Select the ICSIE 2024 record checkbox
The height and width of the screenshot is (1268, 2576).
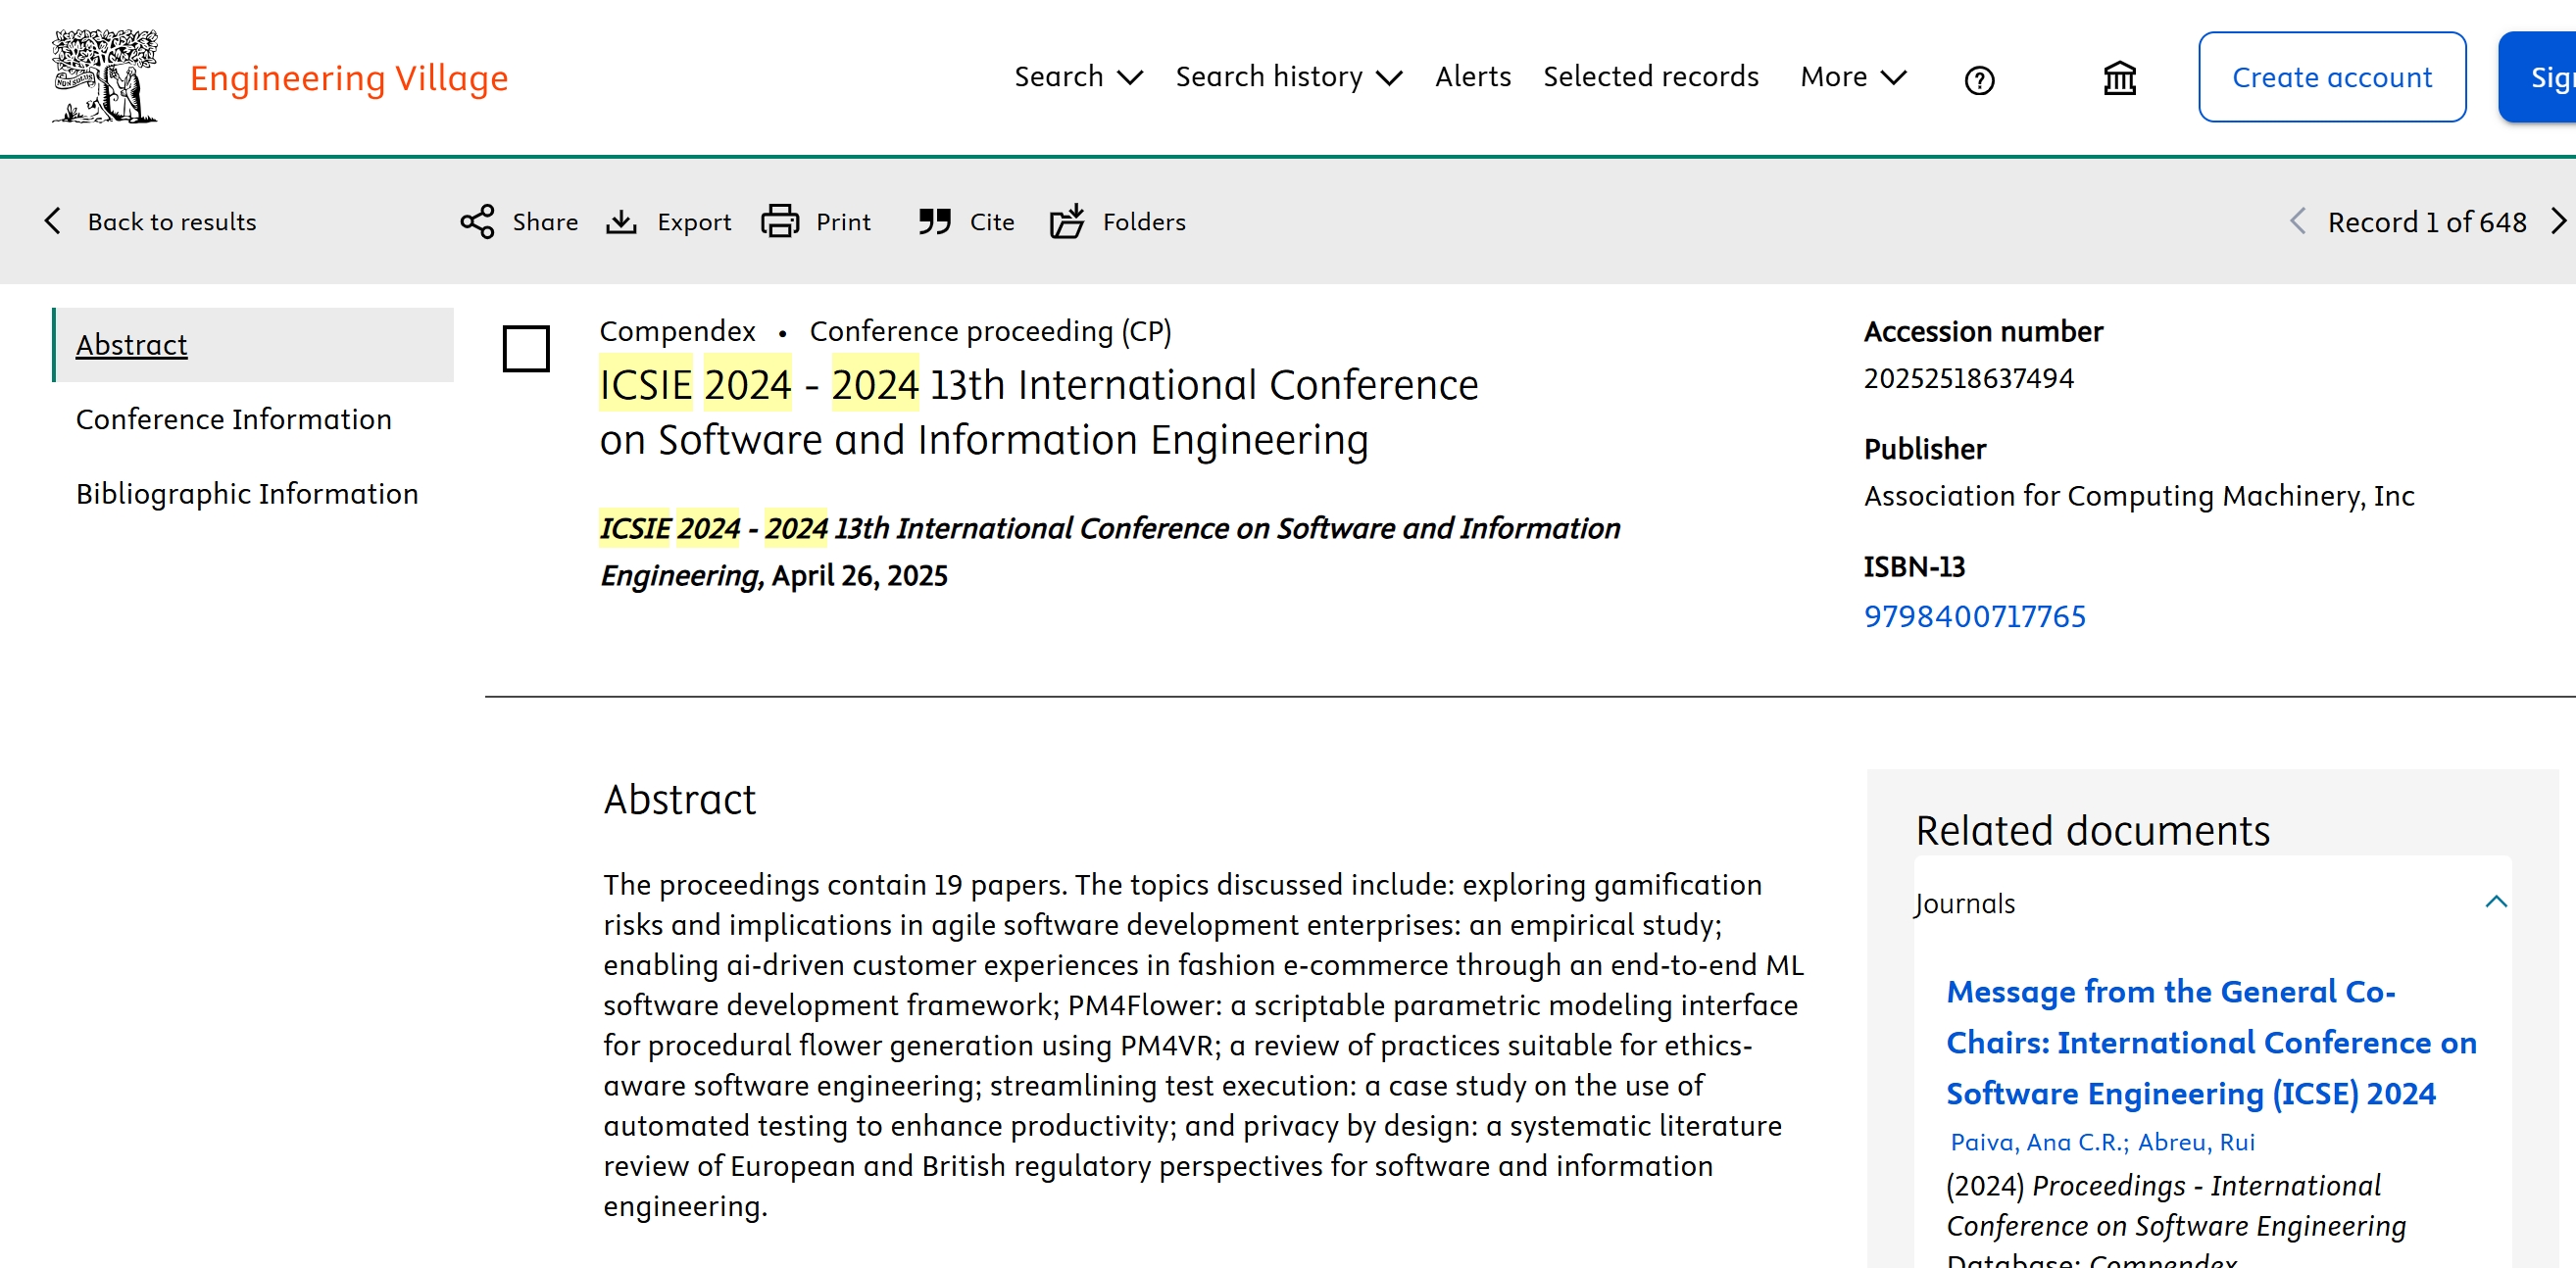point(526,349)
